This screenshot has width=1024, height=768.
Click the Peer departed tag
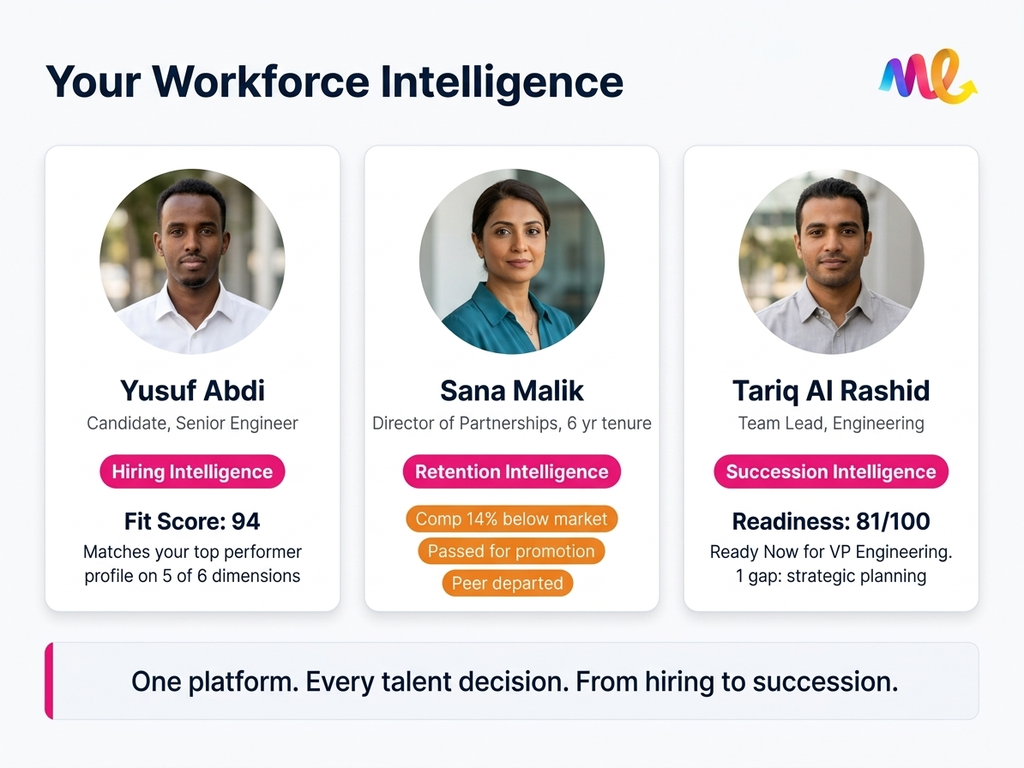click(507, 583)
